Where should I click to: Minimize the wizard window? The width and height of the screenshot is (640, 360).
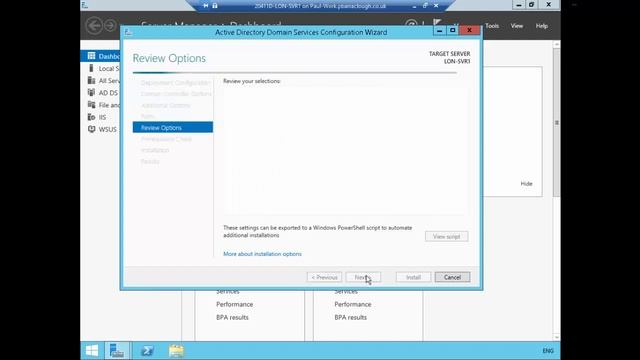pyautogui.click(x=439, y=31)
